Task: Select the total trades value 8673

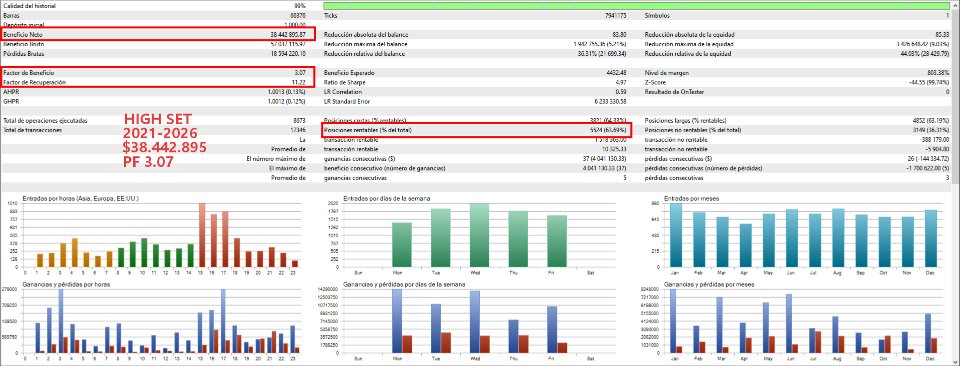Action: 300,121
